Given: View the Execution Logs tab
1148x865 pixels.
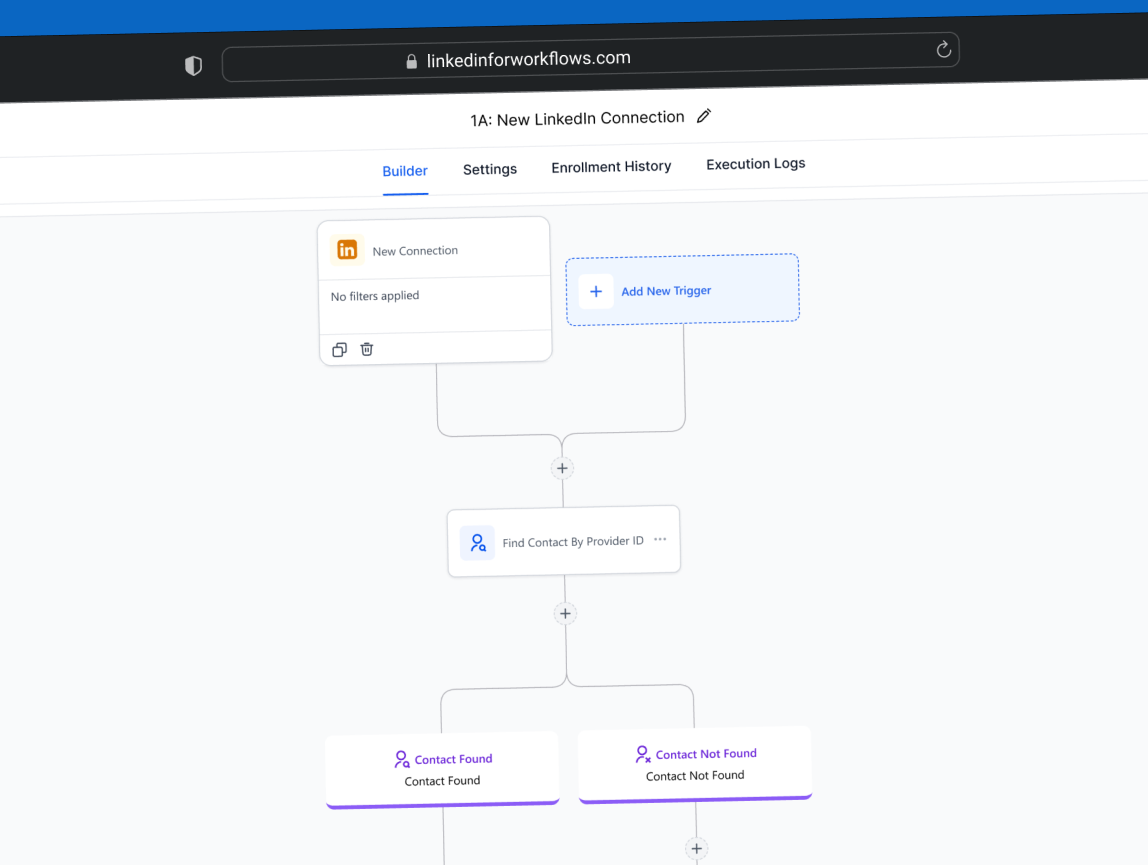Looking at the screenshot, I should coord(755,163).
